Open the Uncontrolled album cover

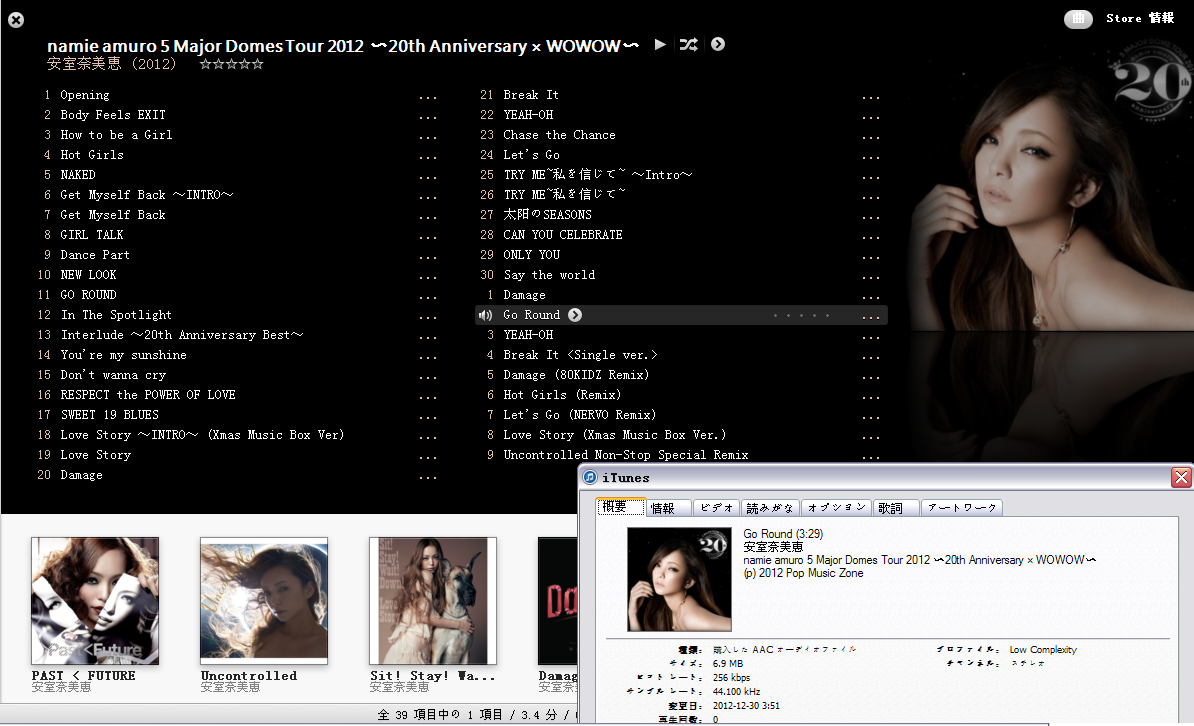264,601
